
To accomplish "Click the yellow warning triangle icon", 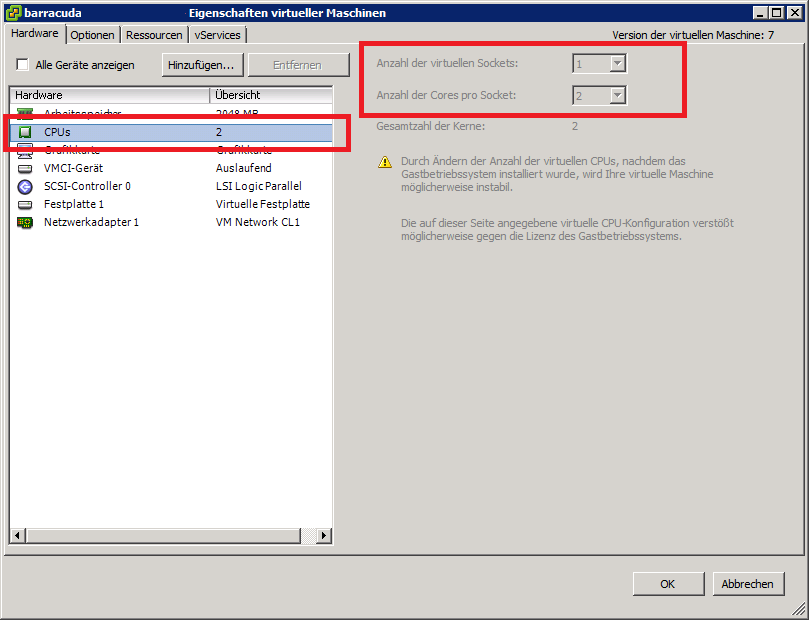I will (385, 161).
